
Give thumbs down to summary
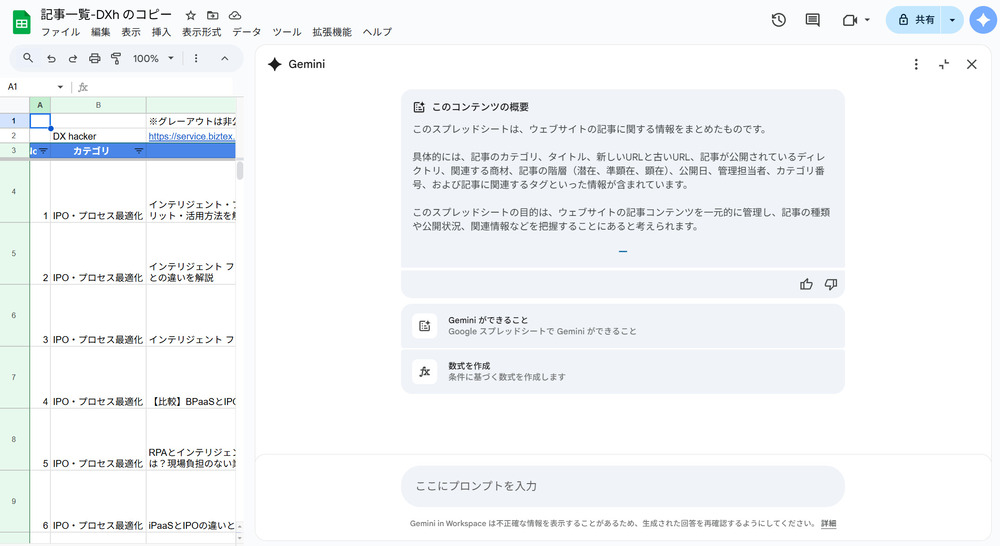(x=830, y=284)
